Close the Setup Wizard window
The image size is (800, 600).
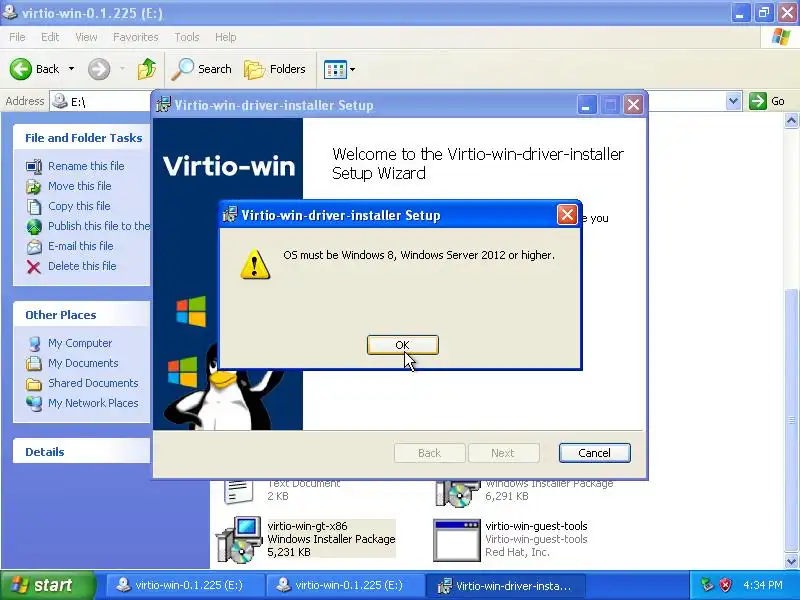[x=633, y=105]
